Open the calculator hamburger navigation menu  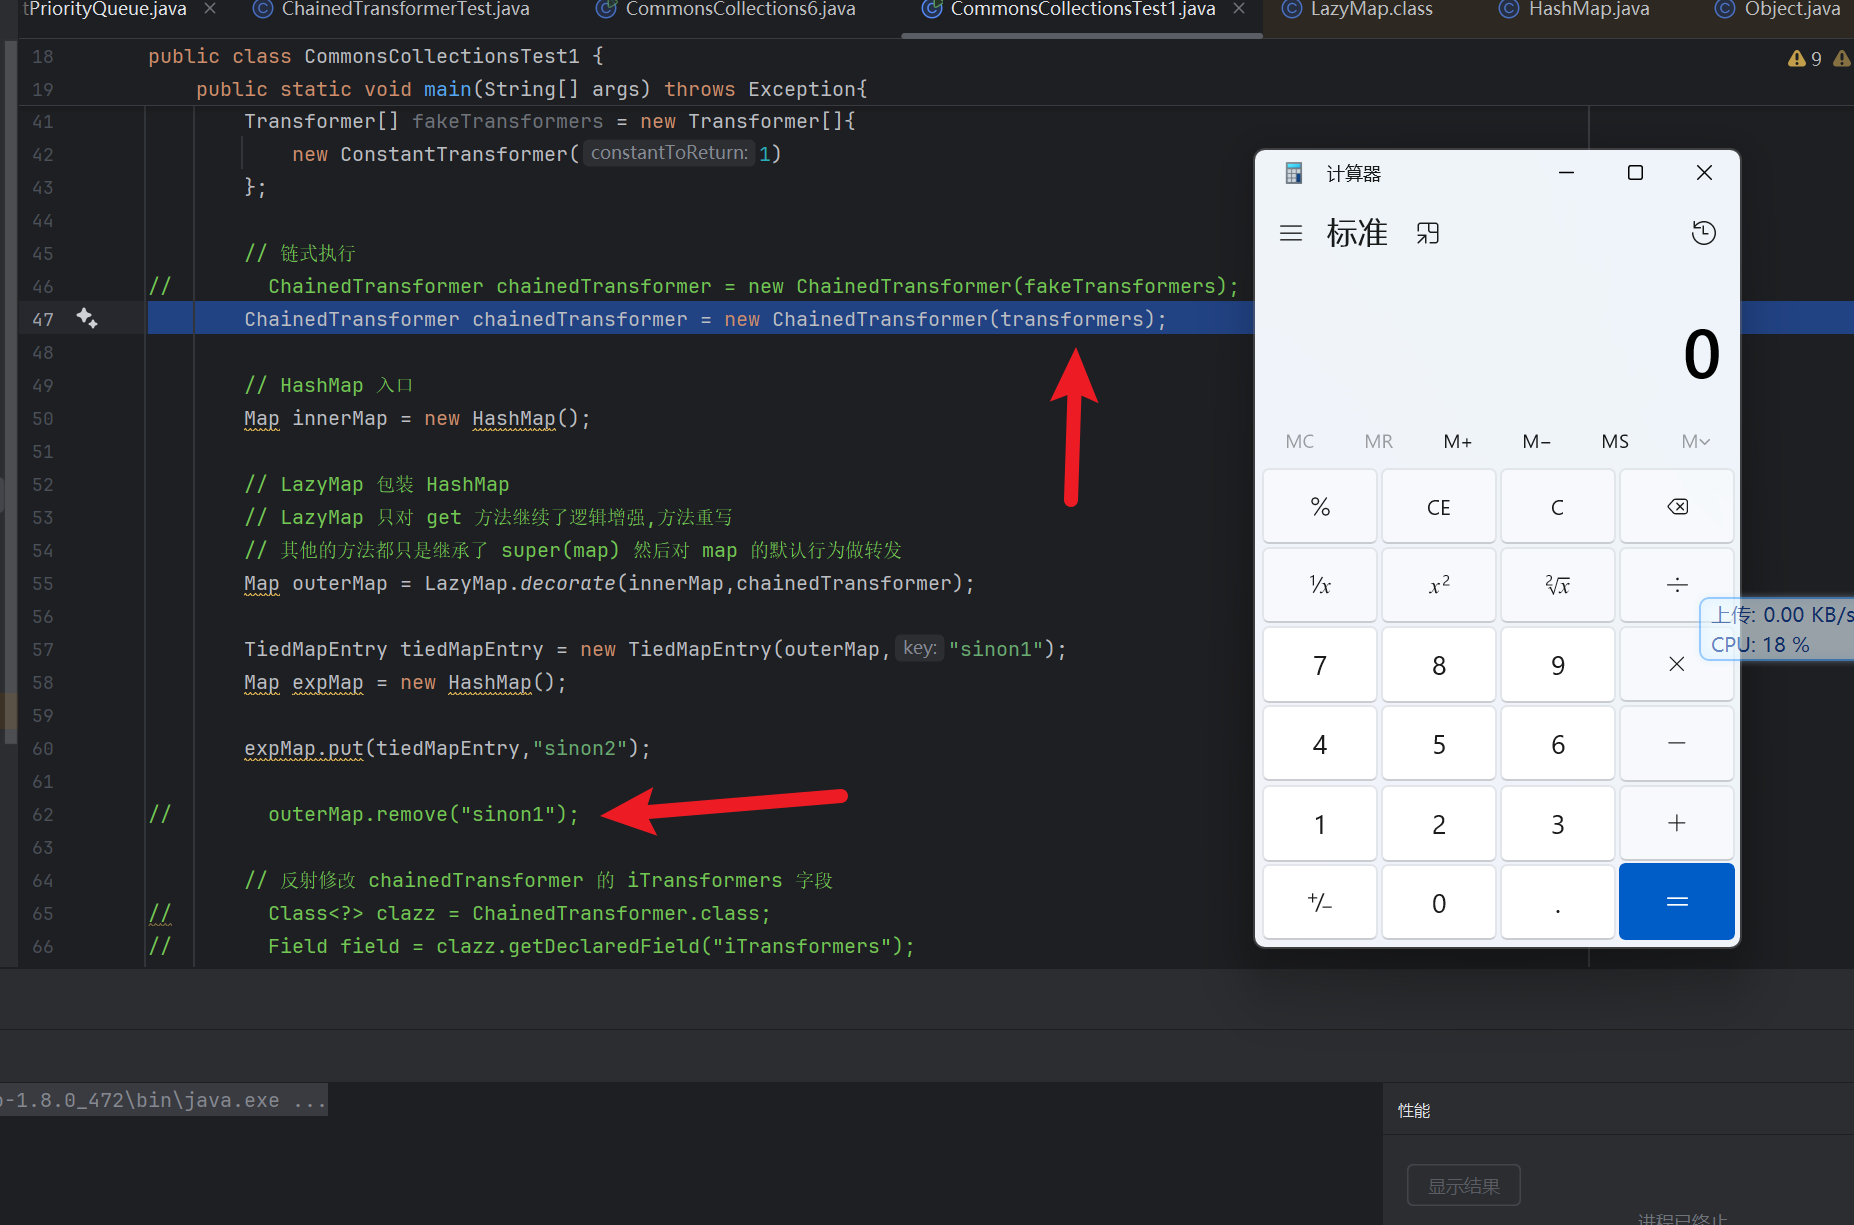click(x=1291, y=233)
